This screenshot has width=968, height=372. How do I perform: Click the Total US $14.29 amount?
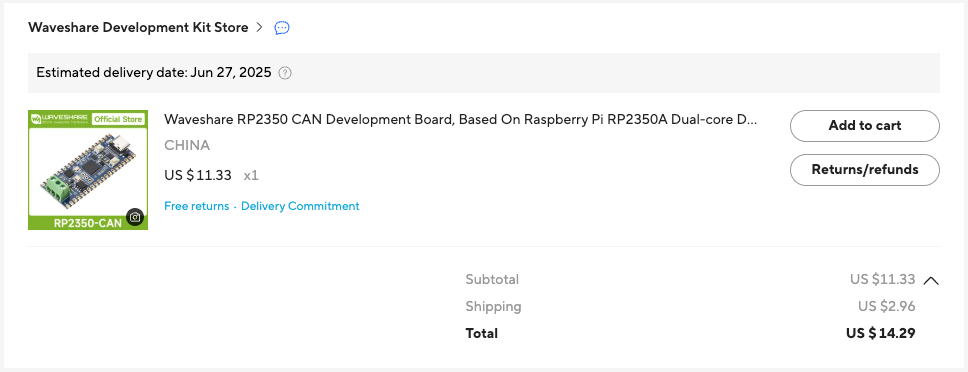click(880, 333)
